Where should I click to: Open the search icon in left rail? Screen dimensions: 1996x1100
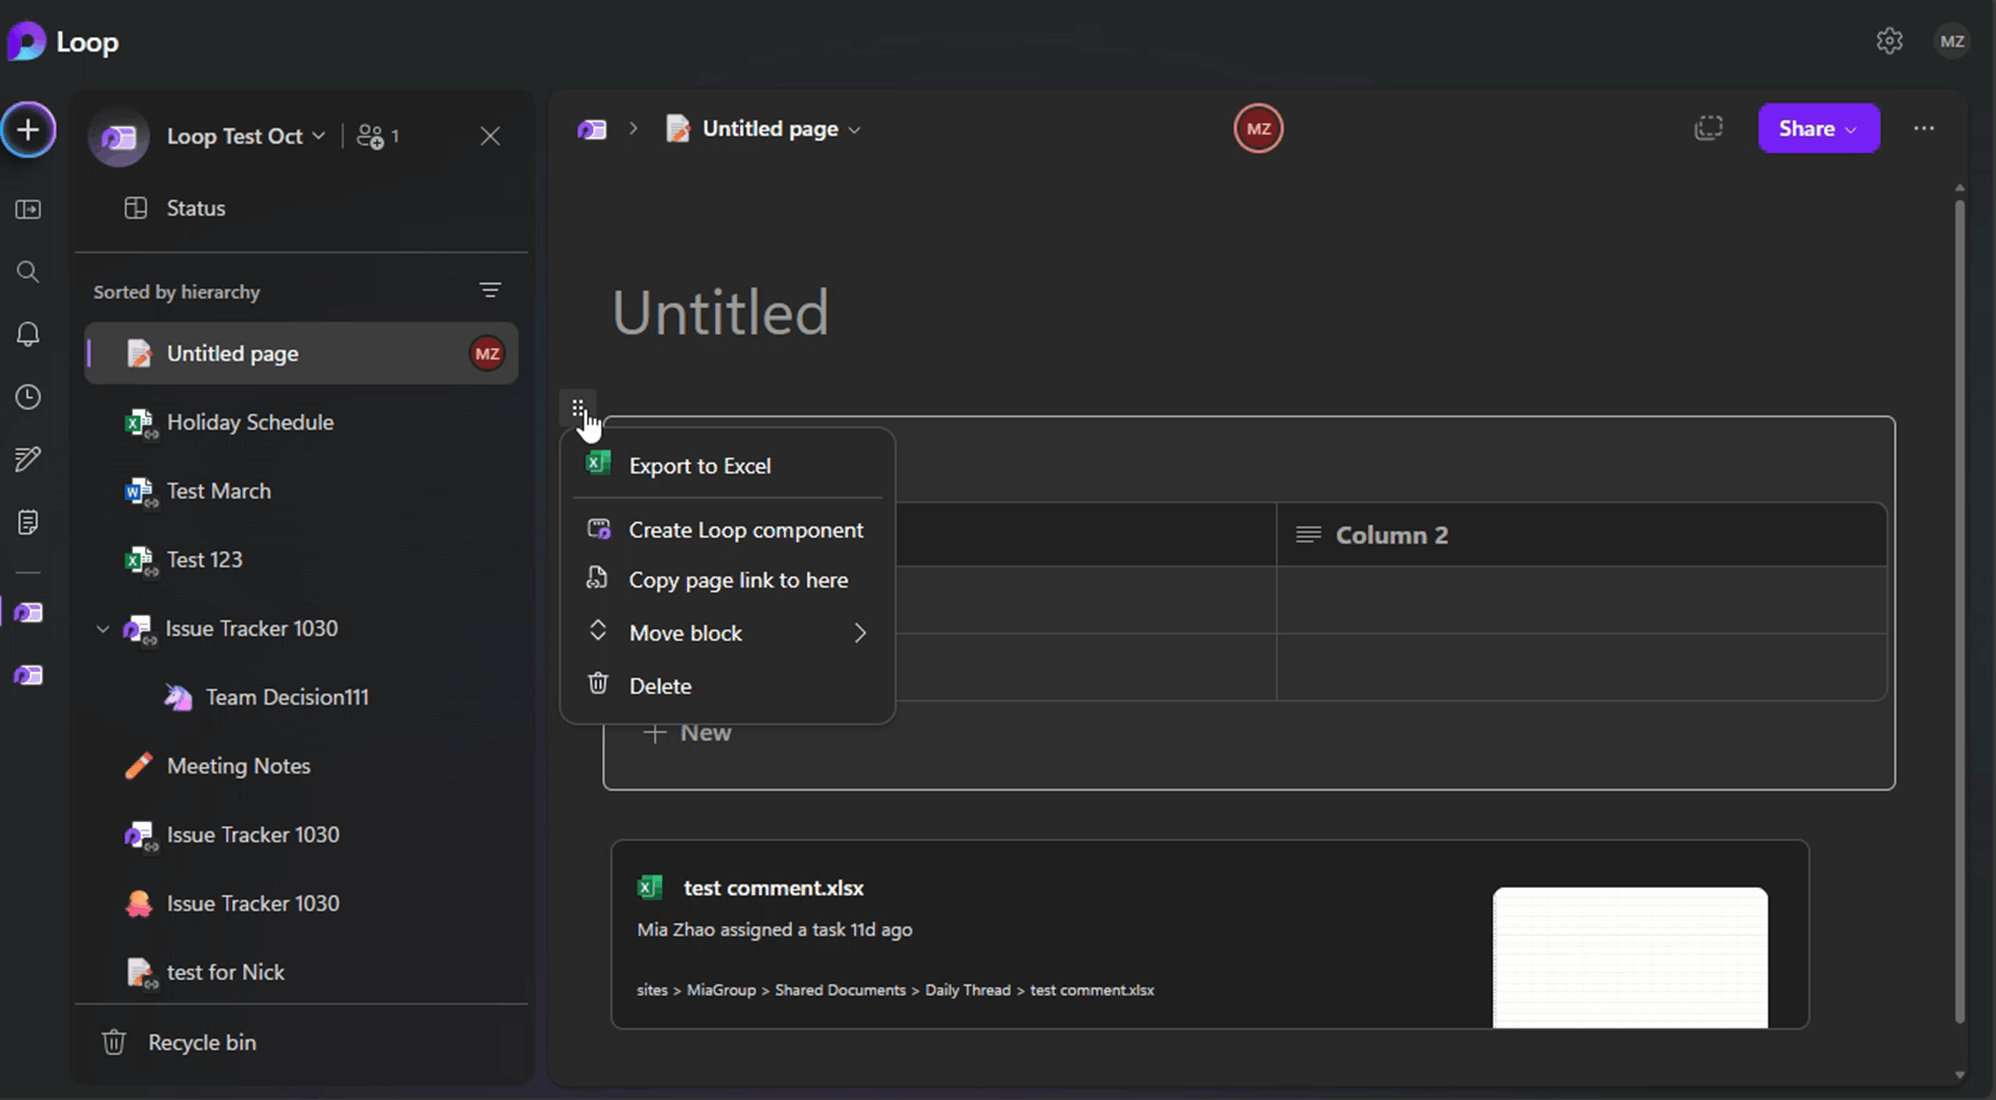[28, 272]
